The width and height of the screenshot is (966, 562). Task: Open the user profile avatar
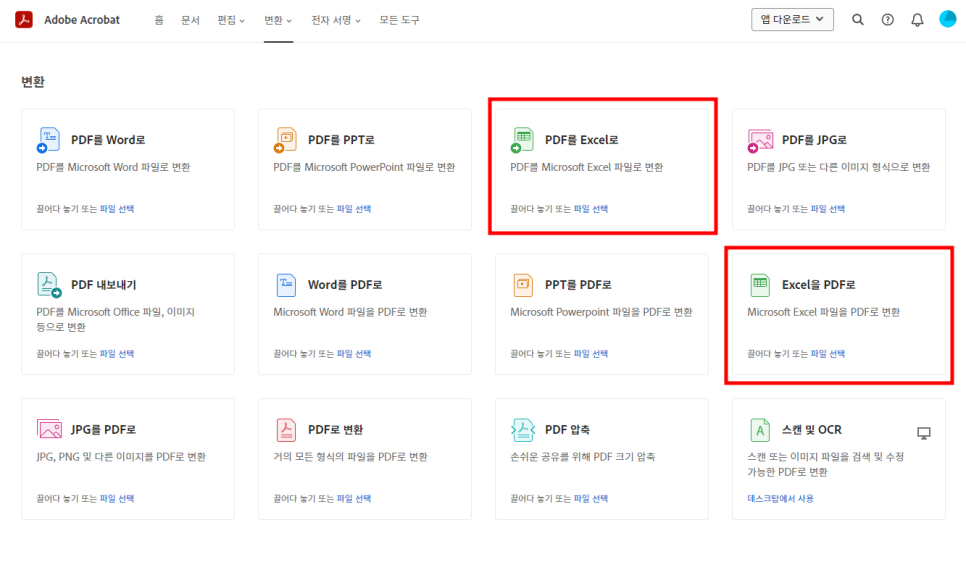coord(948,19)
